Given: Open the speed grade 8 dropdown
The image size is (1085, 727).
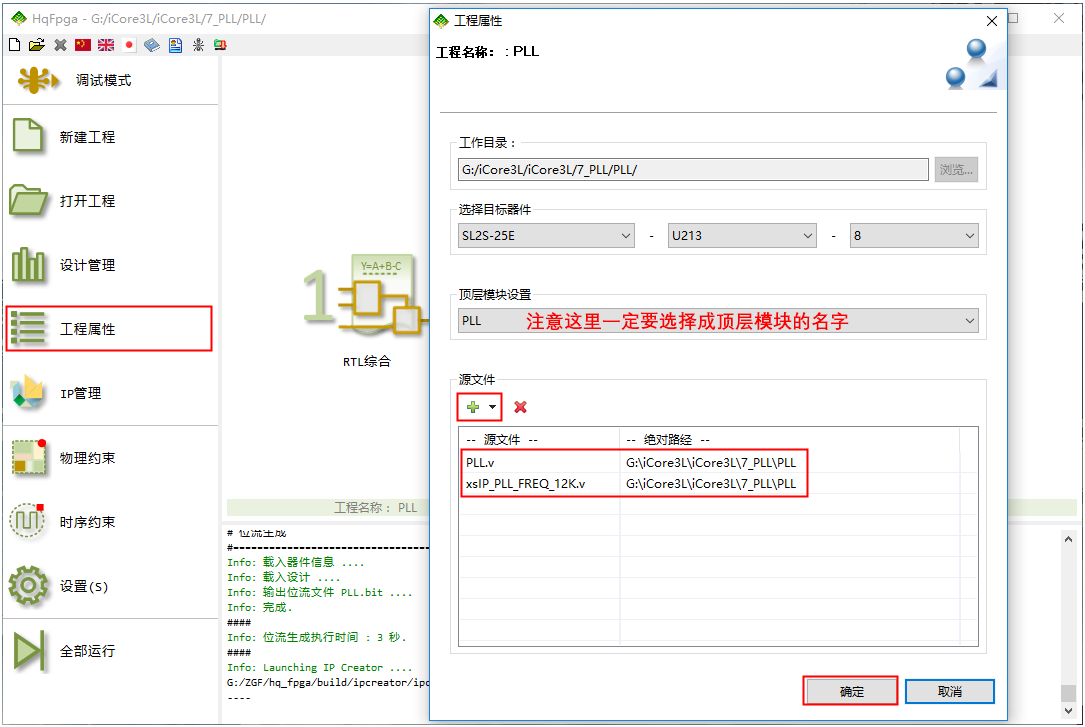Looking at the screenshot, I should coord(913,236).
